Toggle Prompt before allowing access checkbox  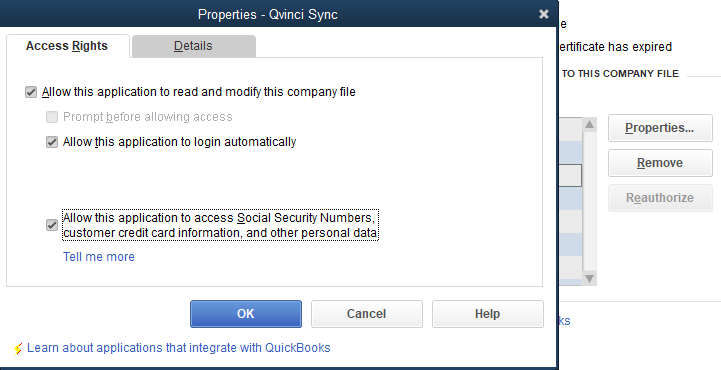(x=52, y=117)
